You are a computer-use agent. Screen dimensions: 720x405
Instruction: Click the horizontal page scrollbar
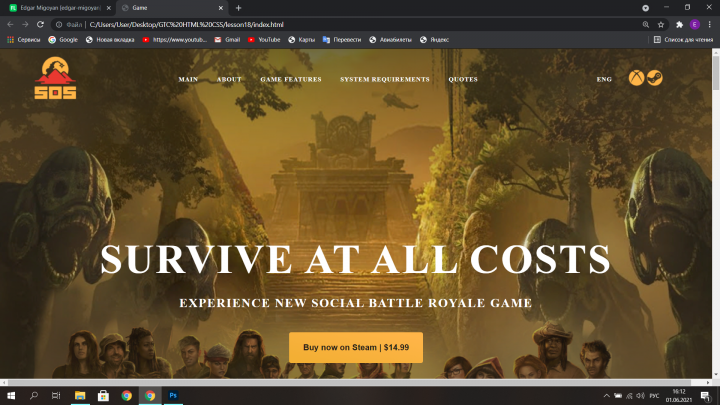pos(349,382)
